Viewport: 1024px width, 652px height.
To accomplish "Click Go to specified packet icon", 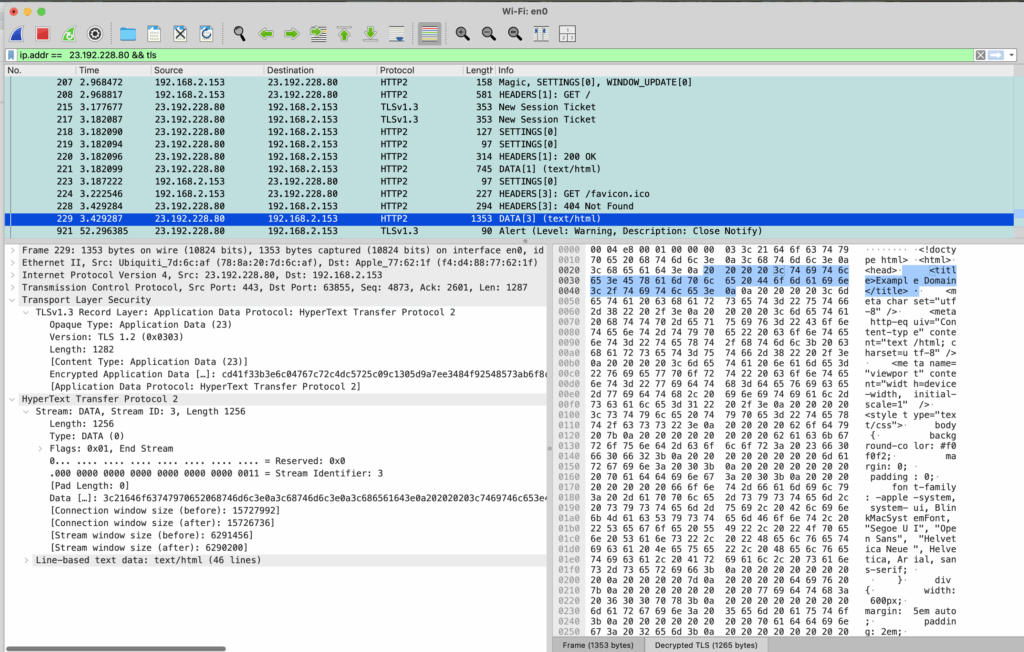I will [318, 34].
